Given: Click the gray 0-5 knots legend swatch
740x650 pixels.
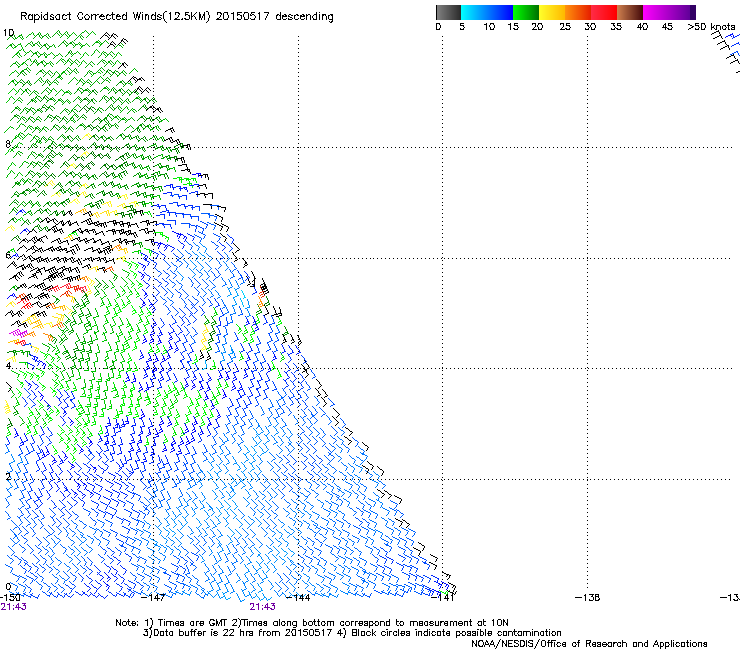Looking at the screenshot, I should coord(448,12).
